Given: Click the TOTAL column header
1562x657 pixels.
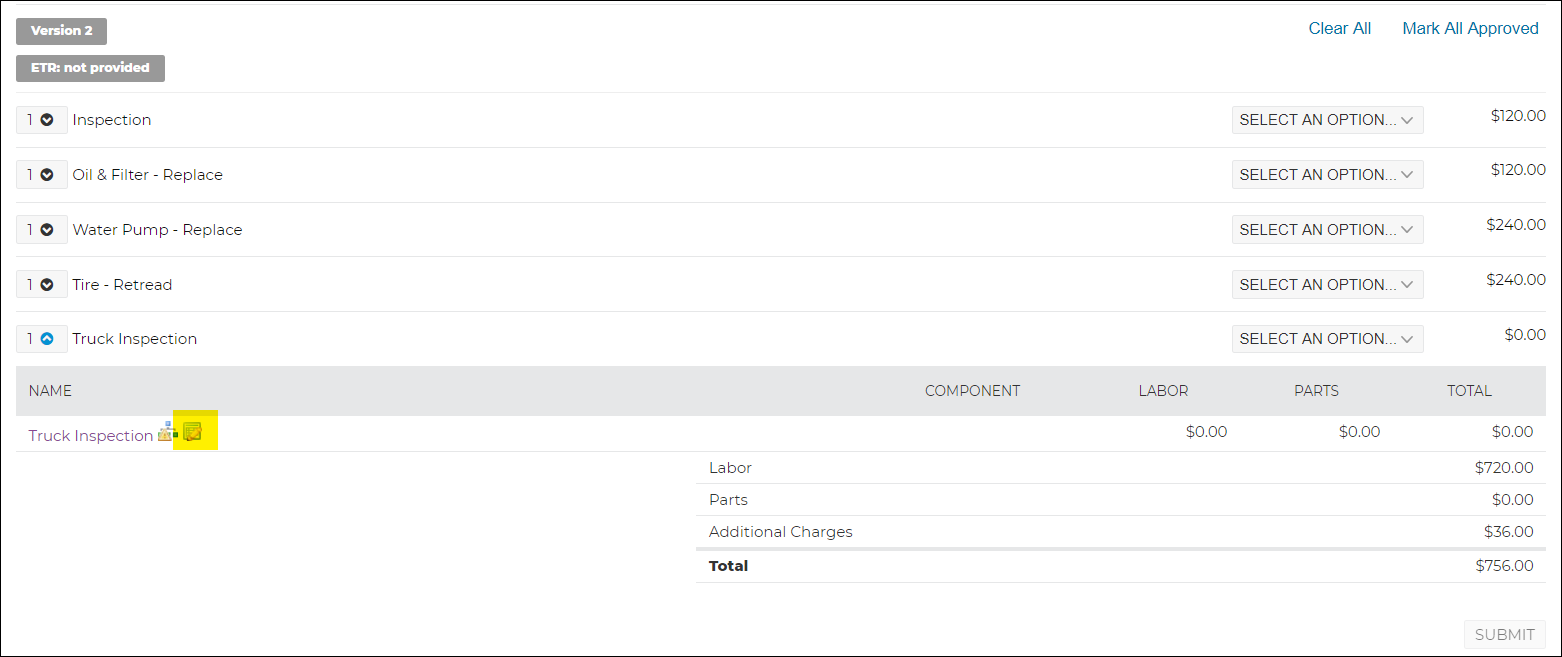Looking at the screenshot, I should click(1469, 391).
